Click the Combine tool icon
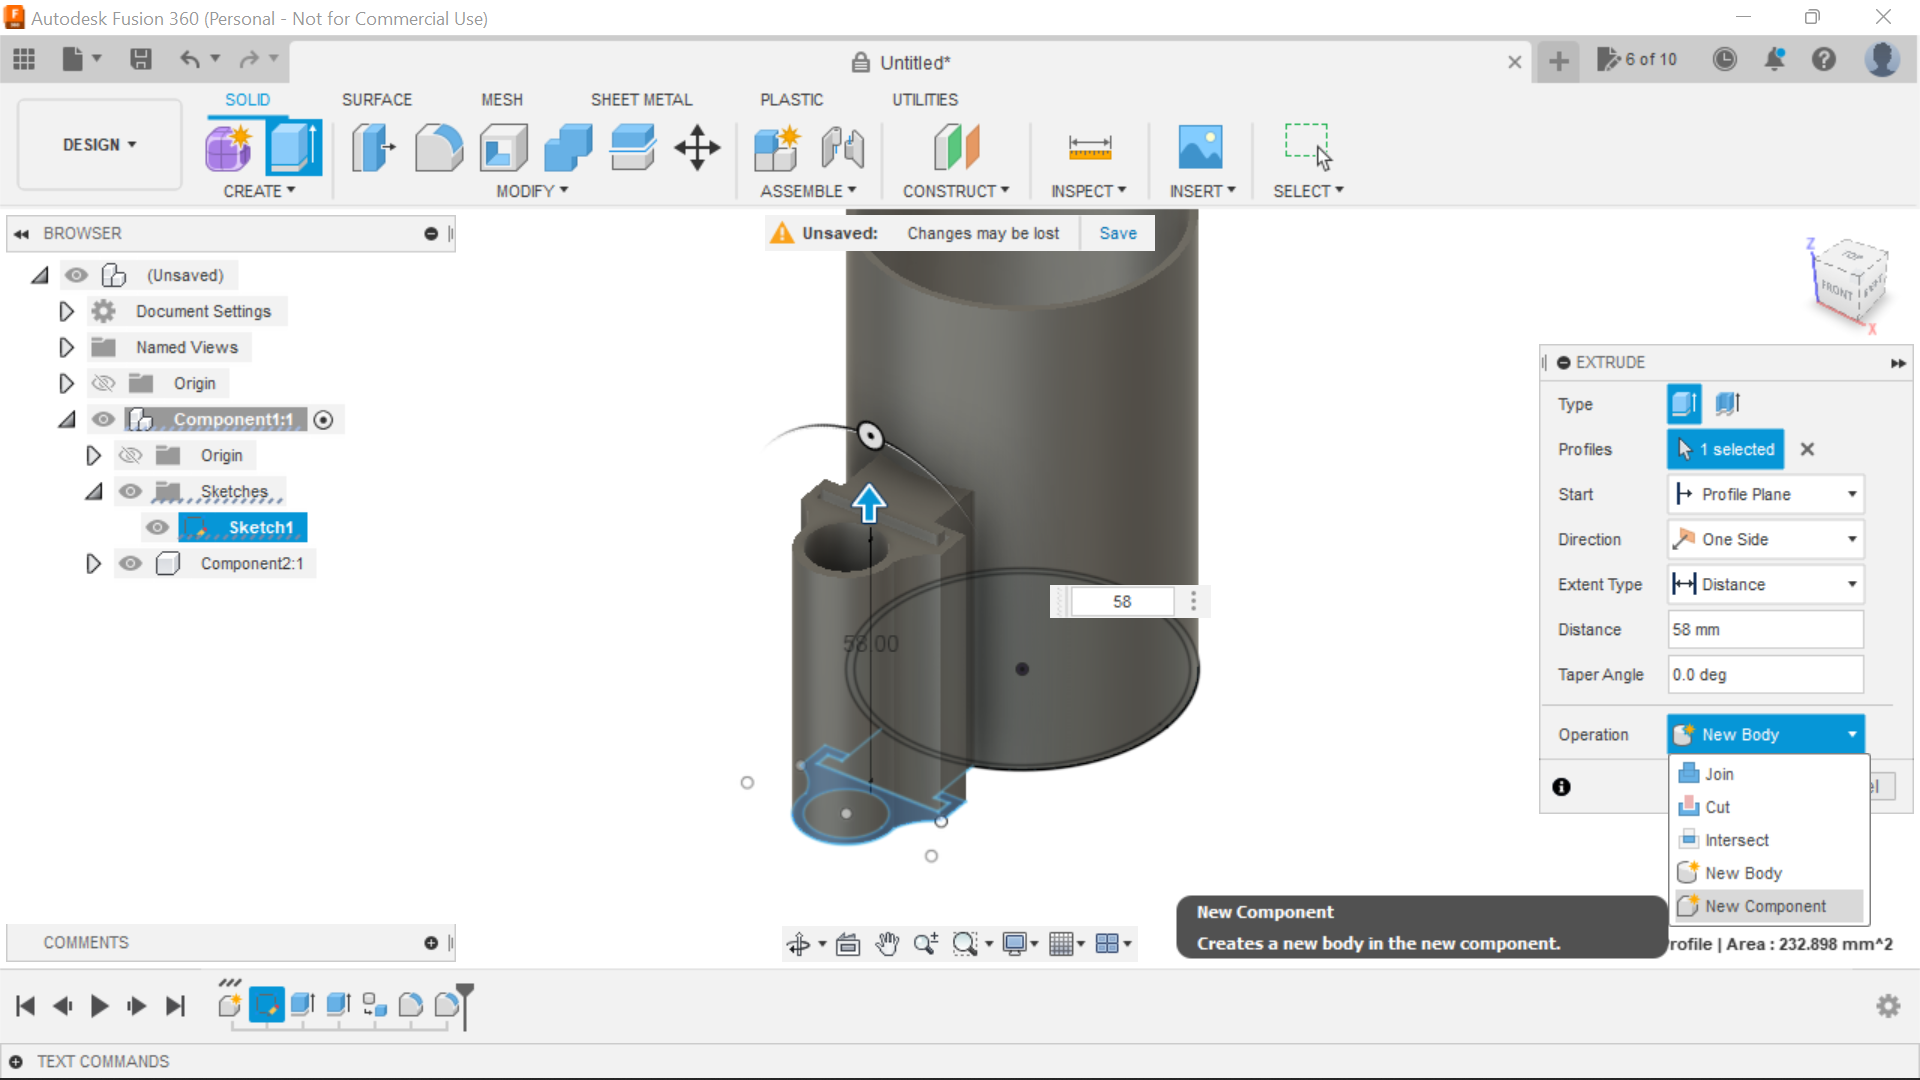 pyautogui.click(x=568, y=146)
